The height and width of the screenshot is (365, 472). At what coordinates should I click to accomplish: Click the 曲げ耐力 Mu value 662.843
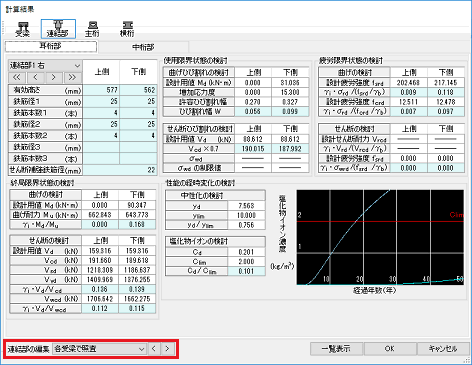click(x=100, y=215)
